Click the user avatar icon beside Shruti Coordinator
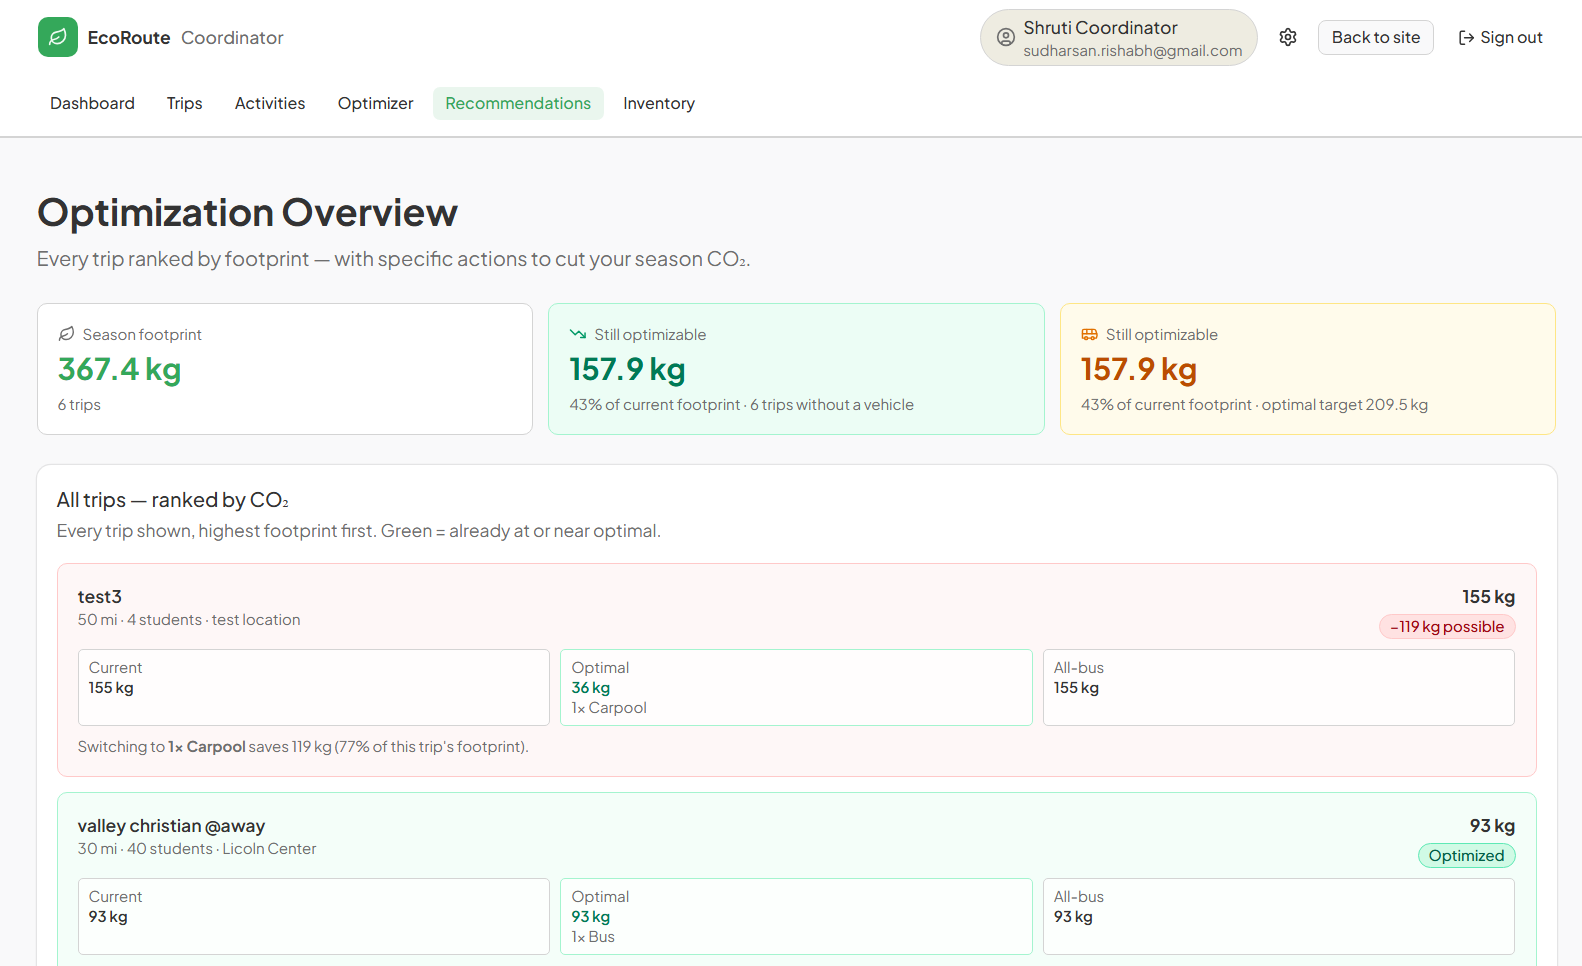The width and height of the screenshot is (1582, 966). (1006, 38)
